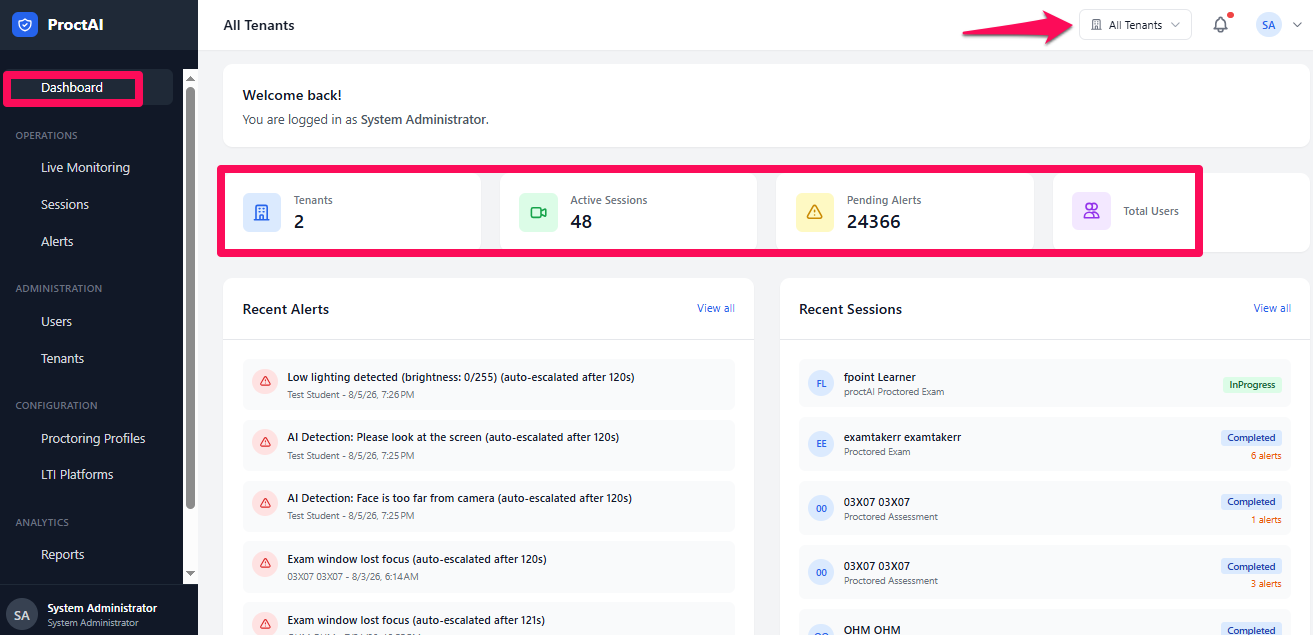
Task: Open Live Monitoring in sidebar
Action: click(85, 168)
